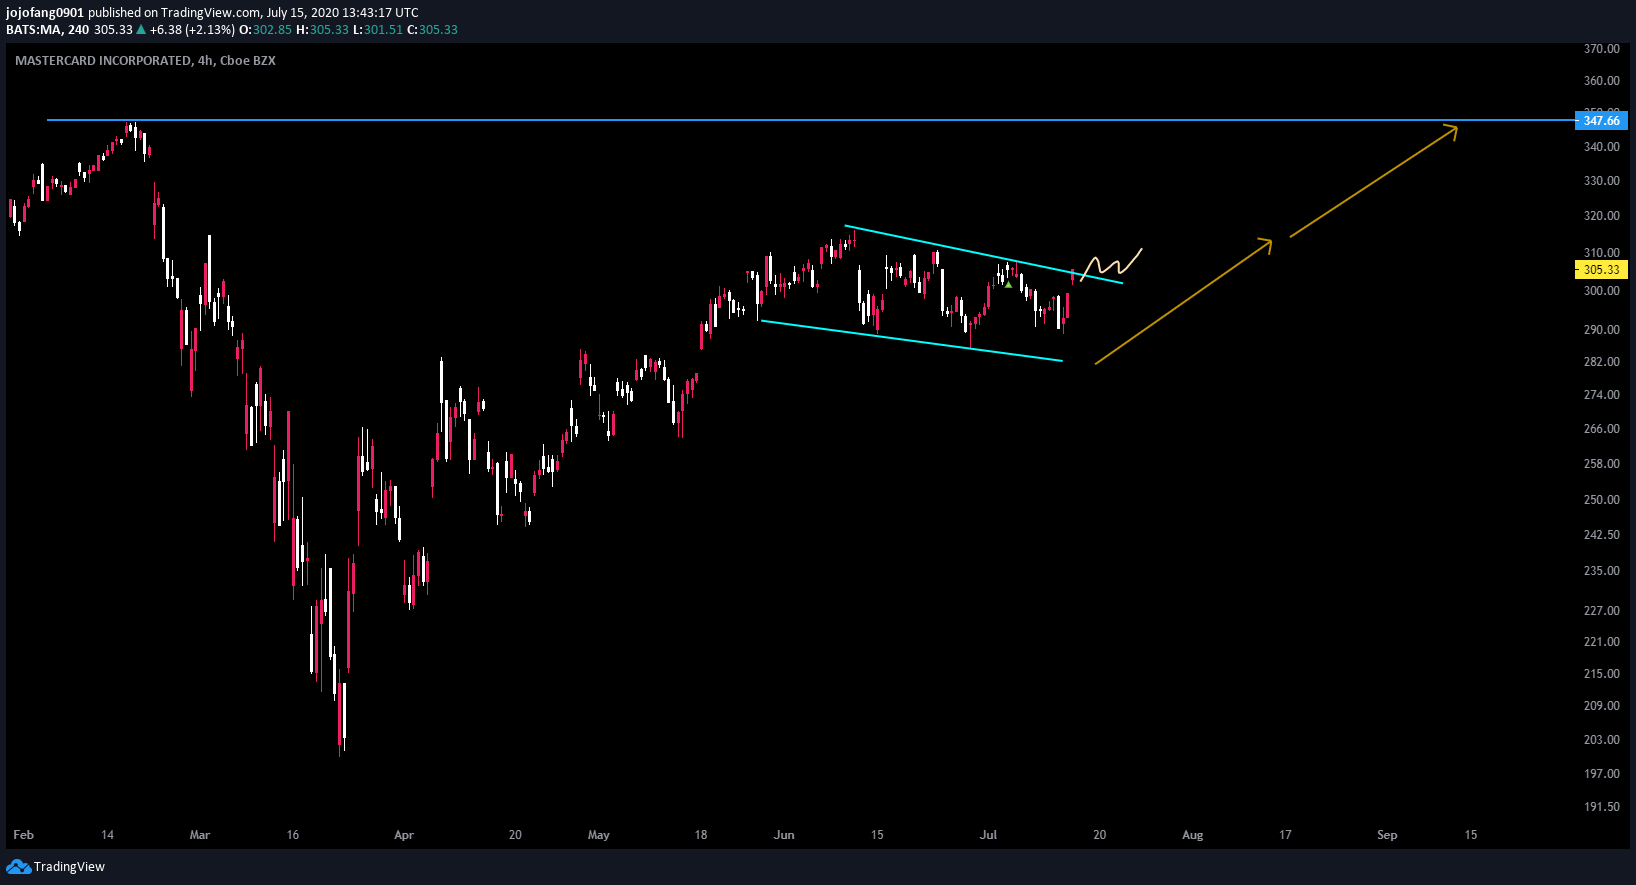Click the 282.00 price axis label
The height and width of the screenshot is (885, 1636).
pyautogui.click(x=1601, y=361)
